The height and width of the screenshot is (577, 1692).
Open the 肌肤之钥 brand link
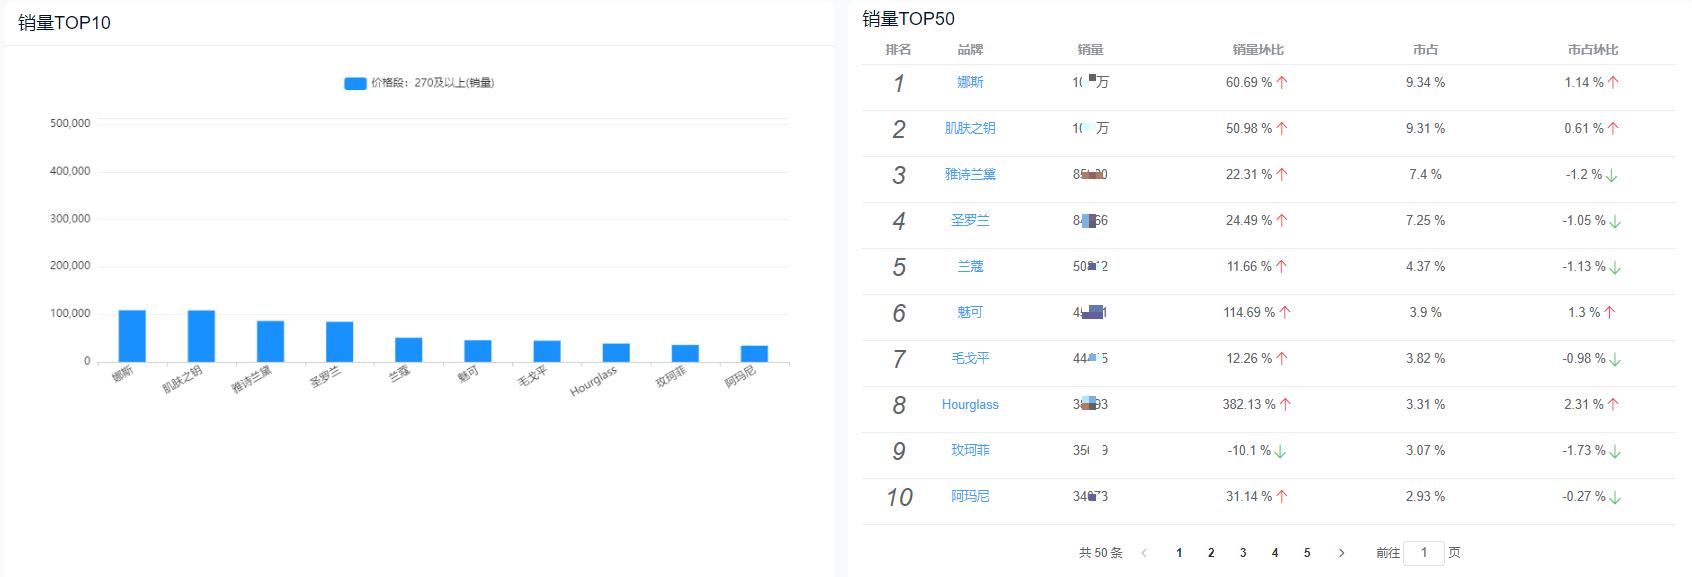[970, 128]
